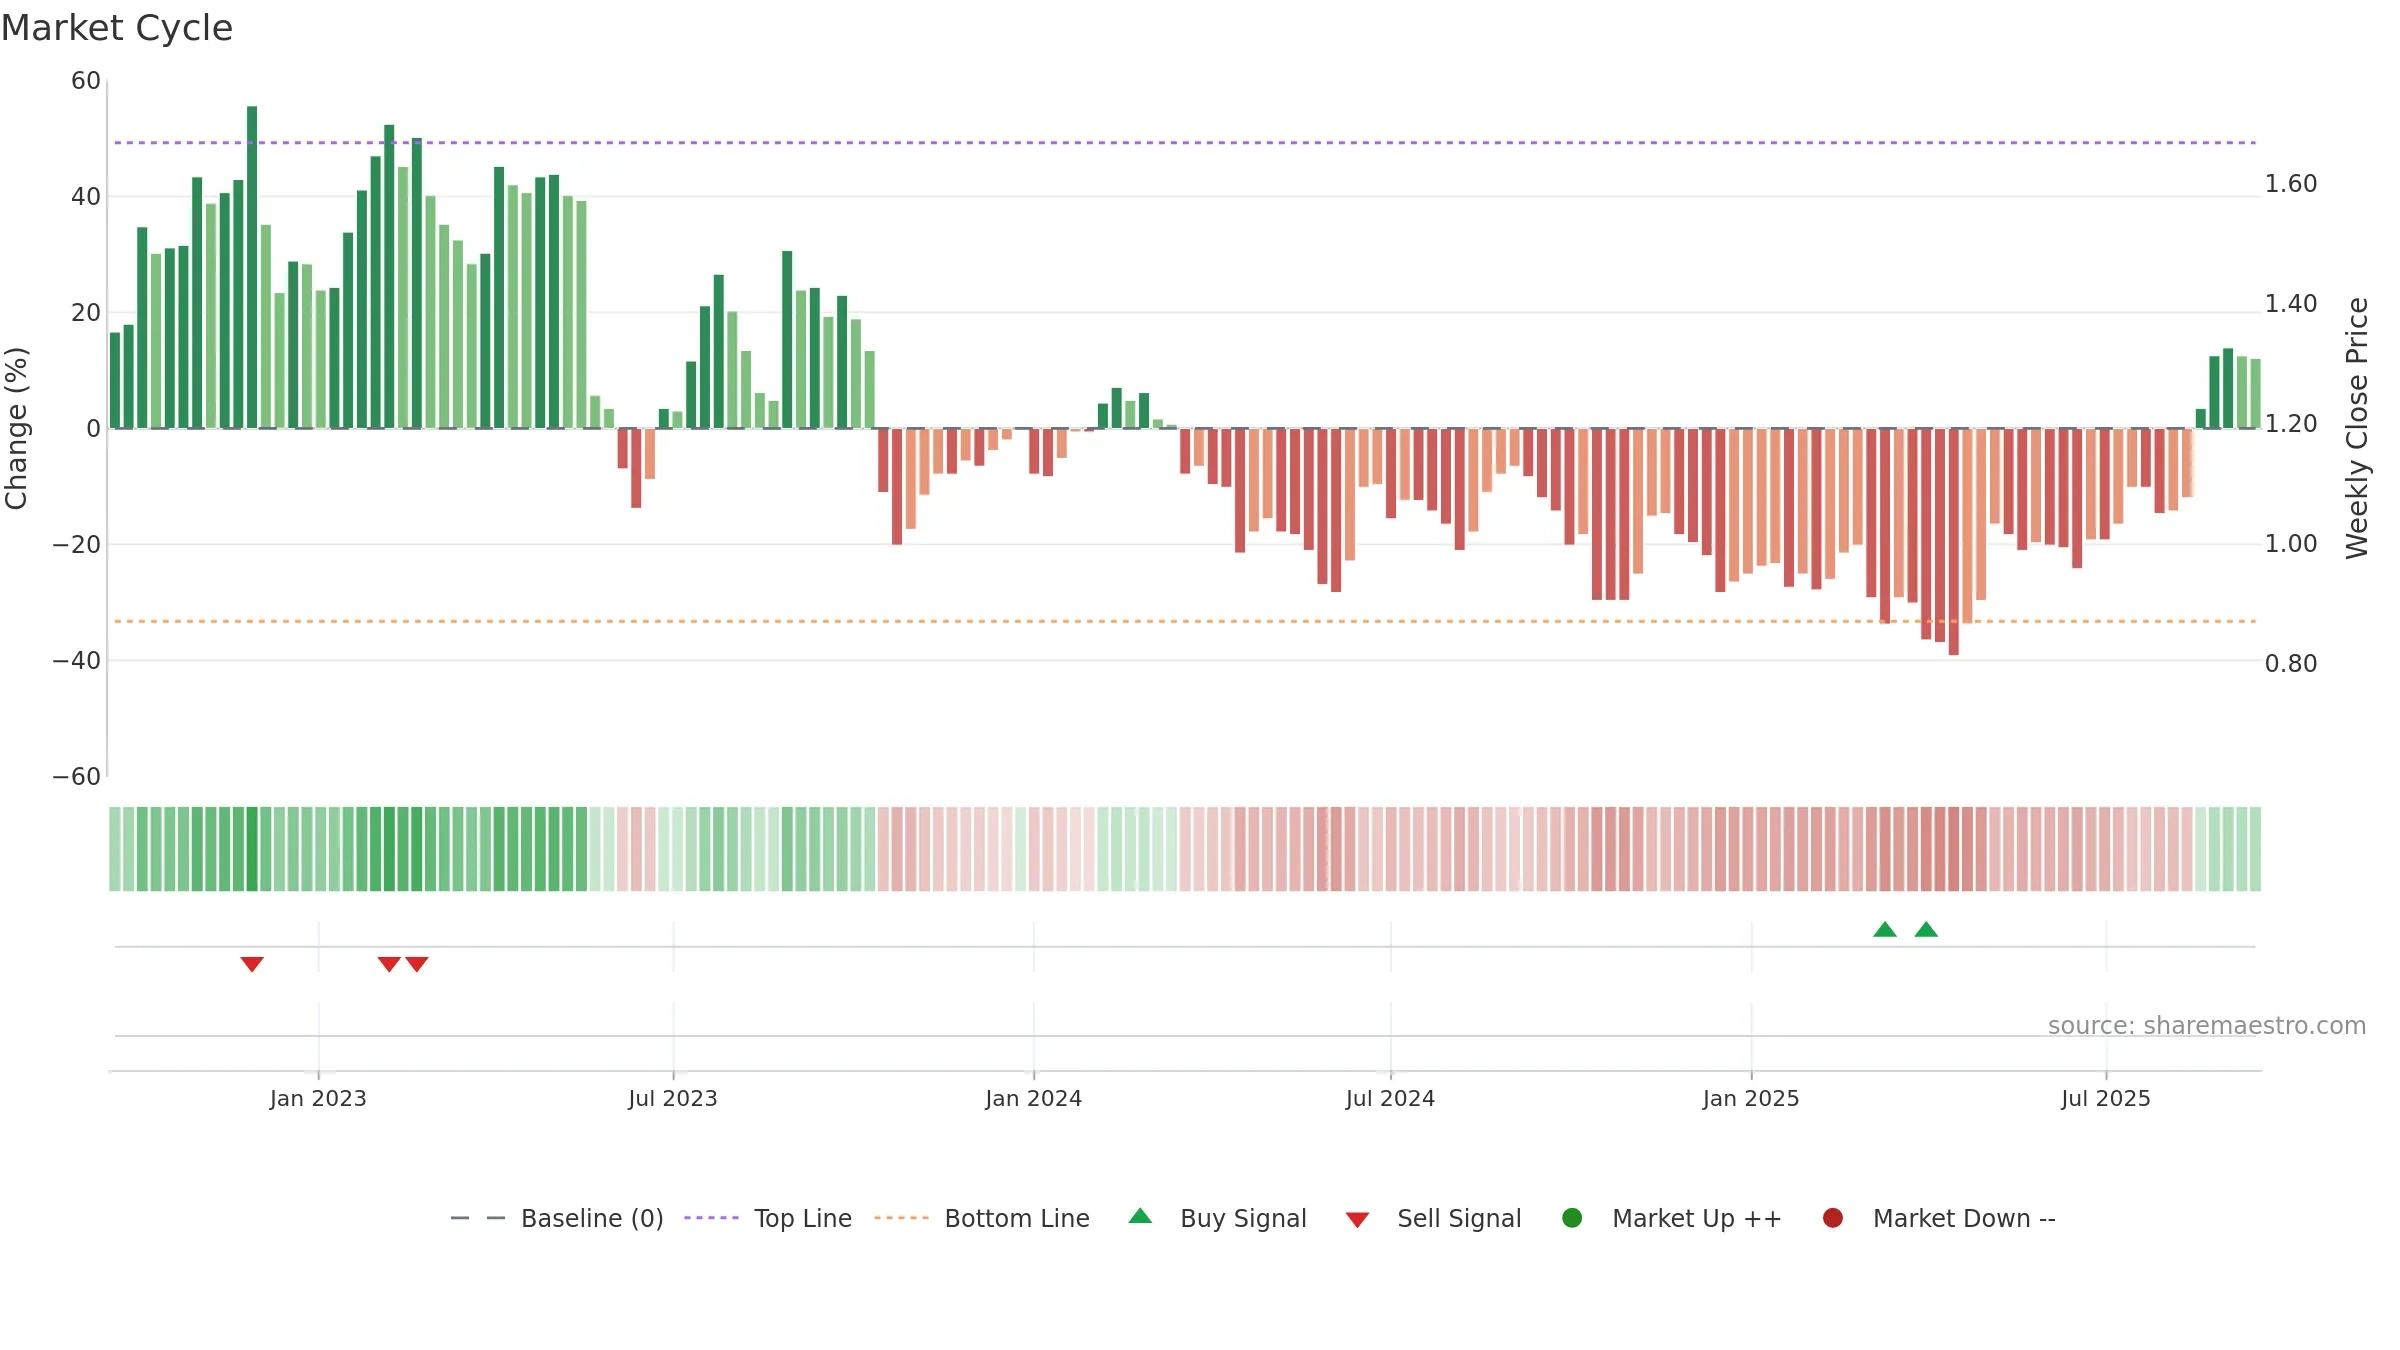The width and height of the screenshot is (2400, 1350).
Task: Select the second buy signal triangle after Jan 2025
Action: pyautogui.click(x=1926, y=929)
